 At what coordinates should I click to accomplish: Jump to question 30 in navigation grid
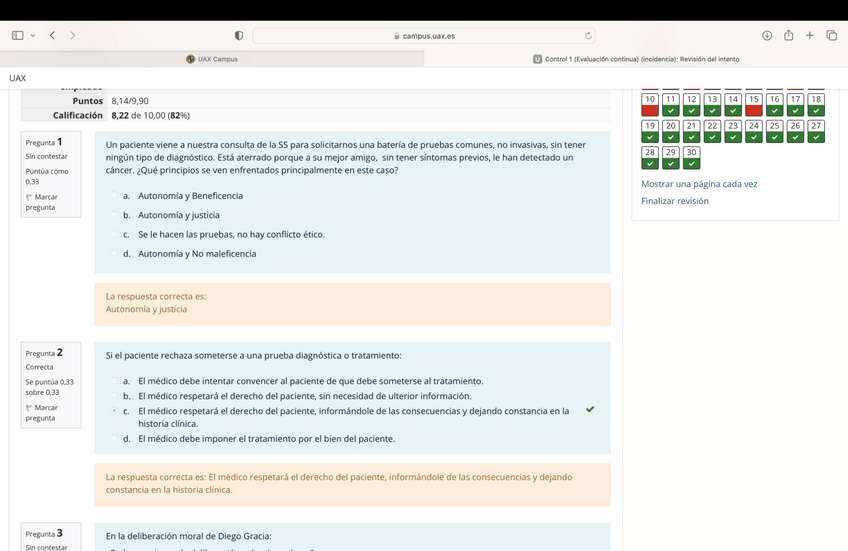pos(691,158)
